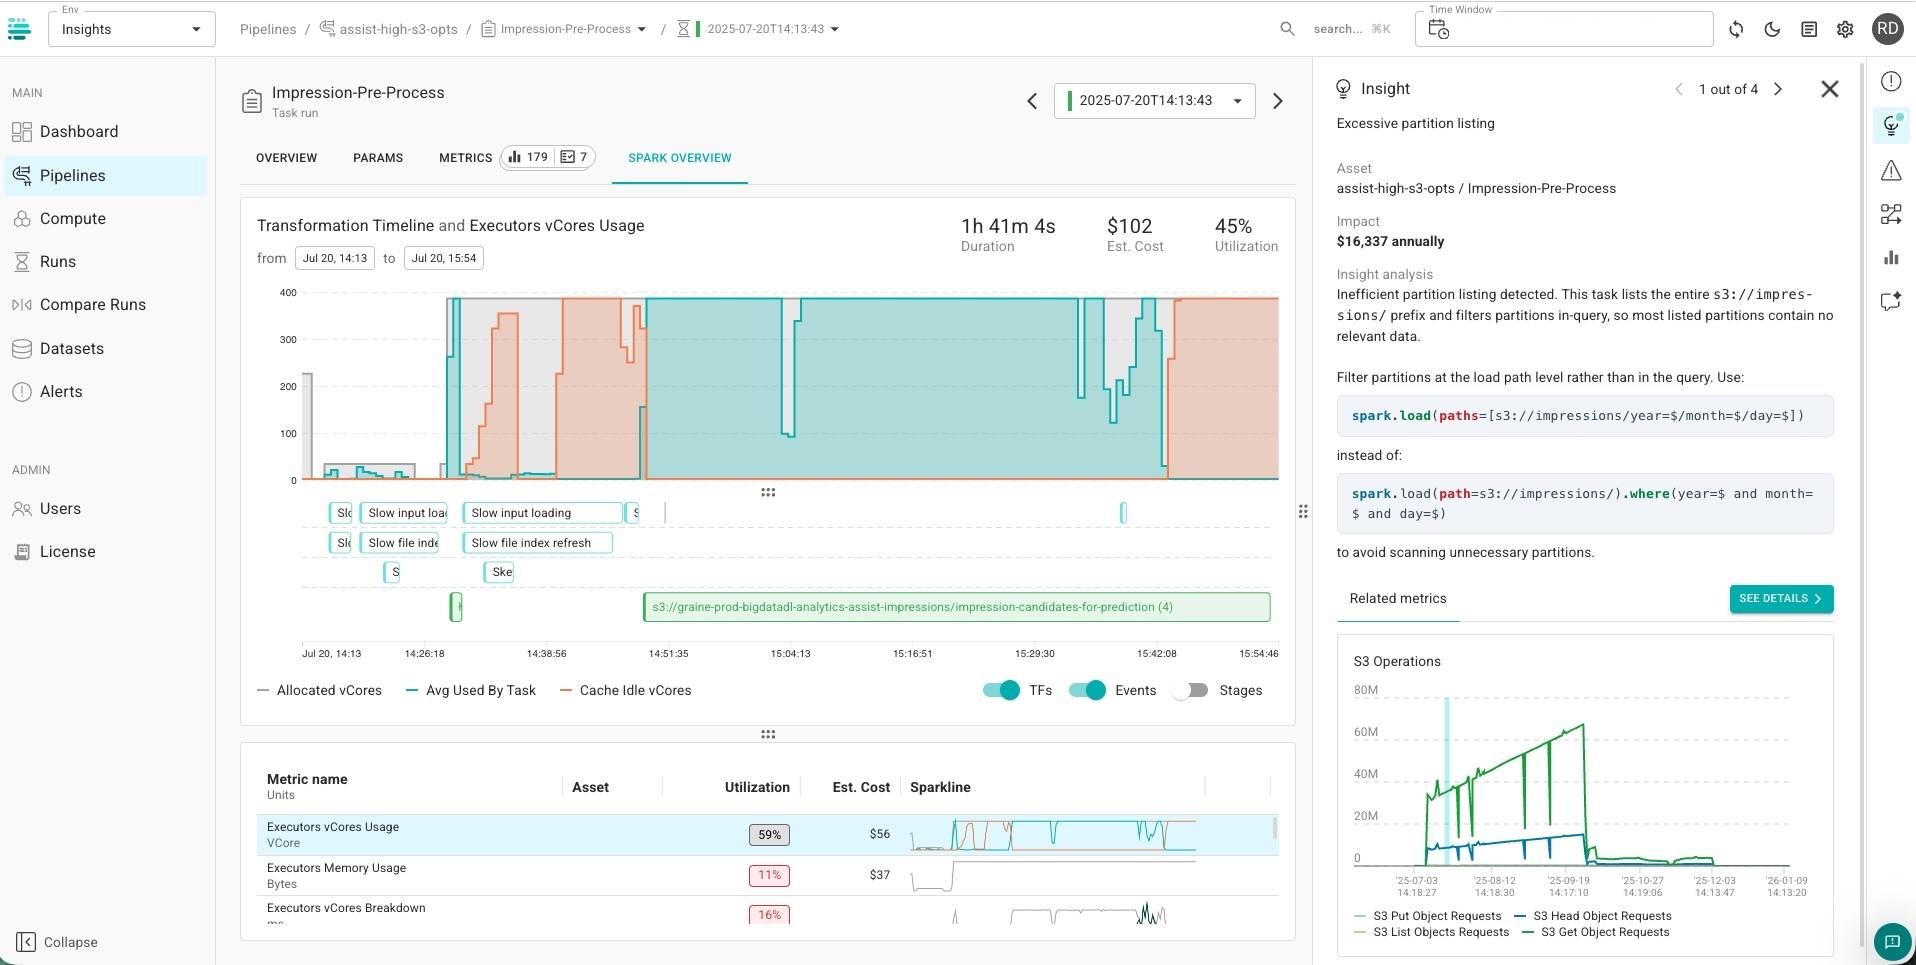The height and width of the screenshot is (965, 1916).
Task: Toggle S3 Head Object Requests legend
Action: tap(1593, 916)
